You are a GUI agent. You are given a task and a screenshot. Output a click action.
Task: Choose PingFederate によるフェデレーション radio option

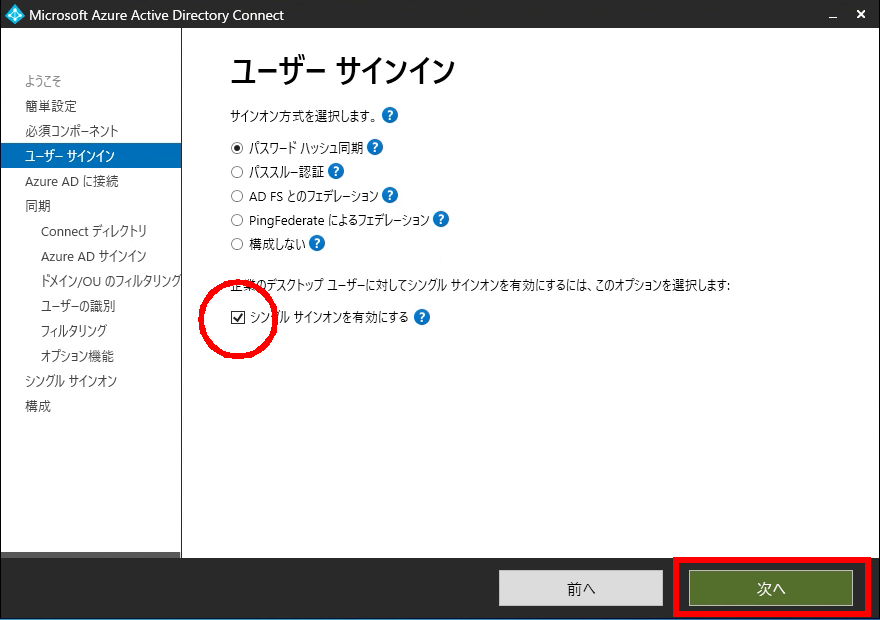[x=237, y=220]
